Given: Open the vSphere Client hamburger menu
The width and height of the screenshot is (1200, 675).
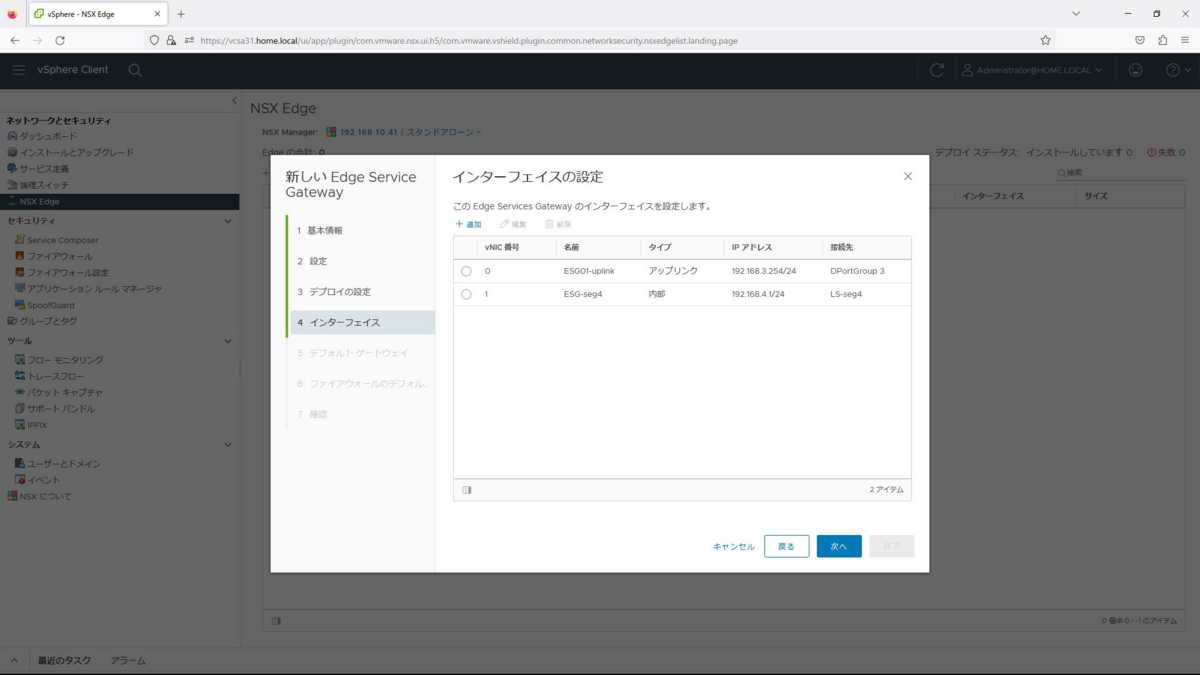Looking at the screenshot, I should click(19, 70).
